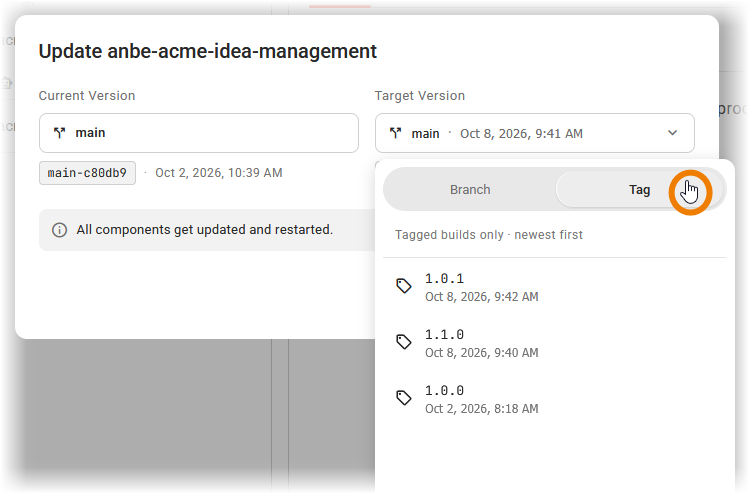This screenshot has width=749, height=494.
Task: Click the Oct 2, 2026, 10:39 AM timestamp
Action: click(219, 173)
